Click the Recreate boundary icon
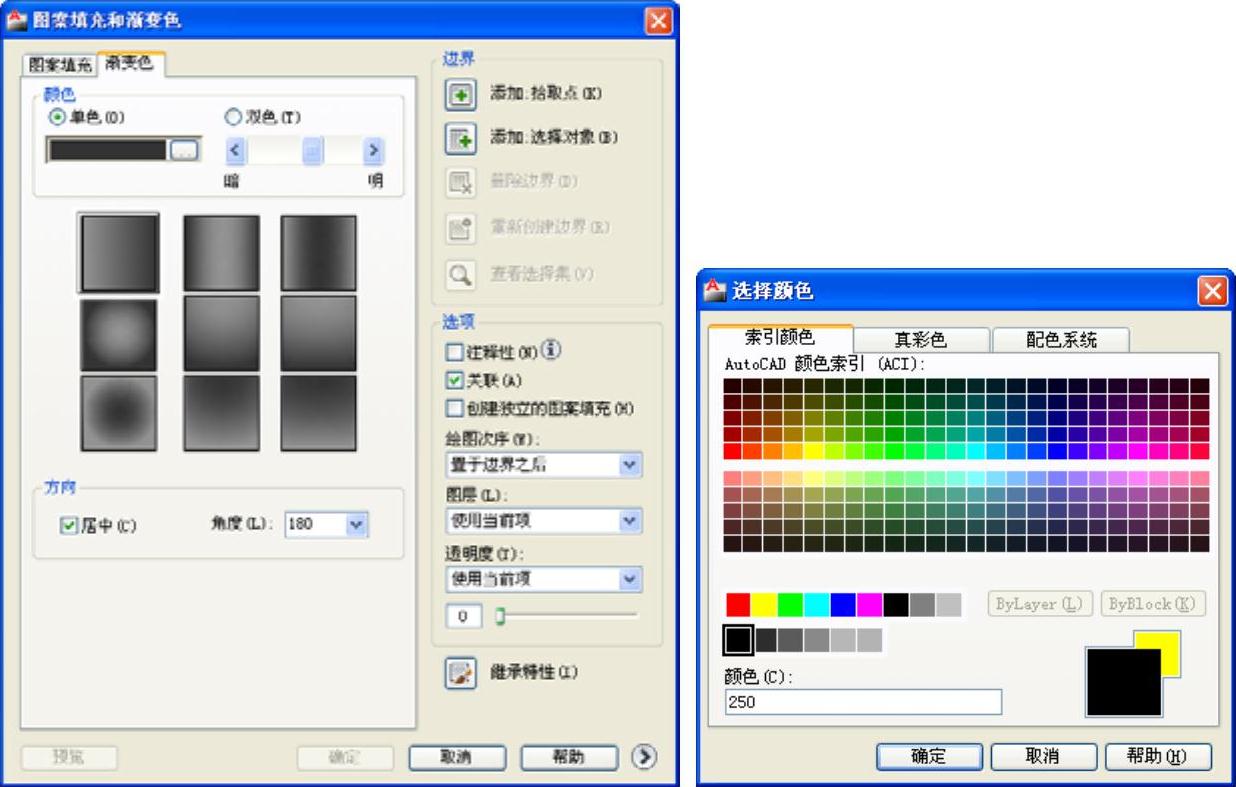The height and width of the screenshot is (787, 1236). pyautogui.click(x=459, y=228)
